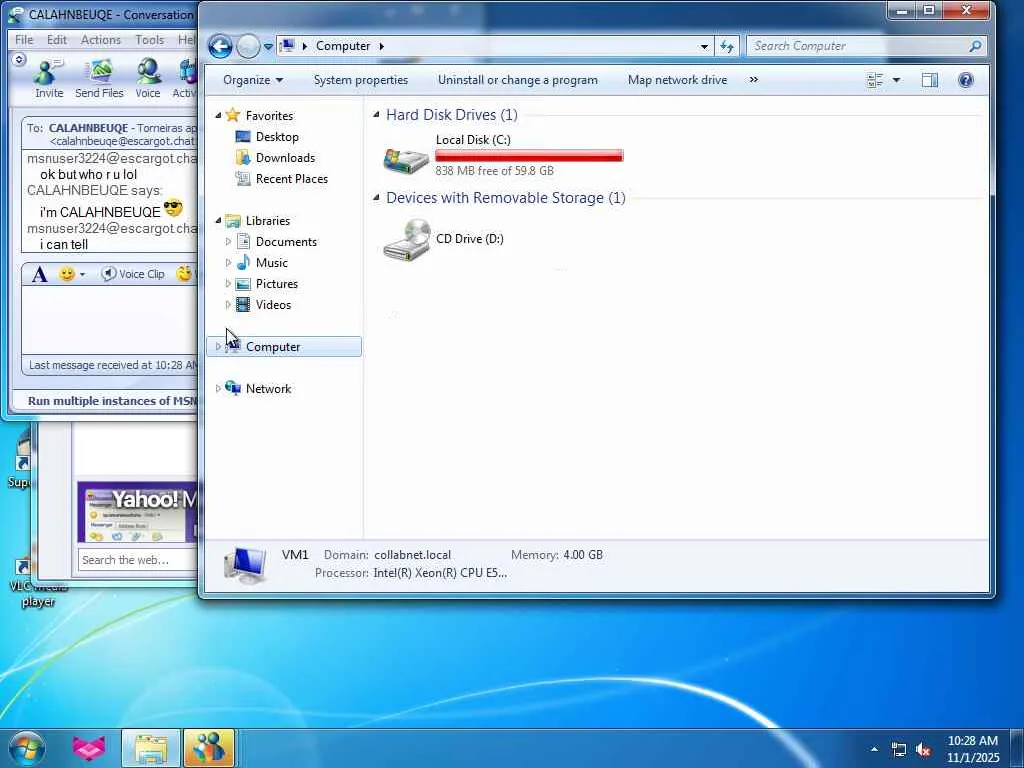
Task: Click the winks icon in Conversation toolbar
Action: pos(185,274)
